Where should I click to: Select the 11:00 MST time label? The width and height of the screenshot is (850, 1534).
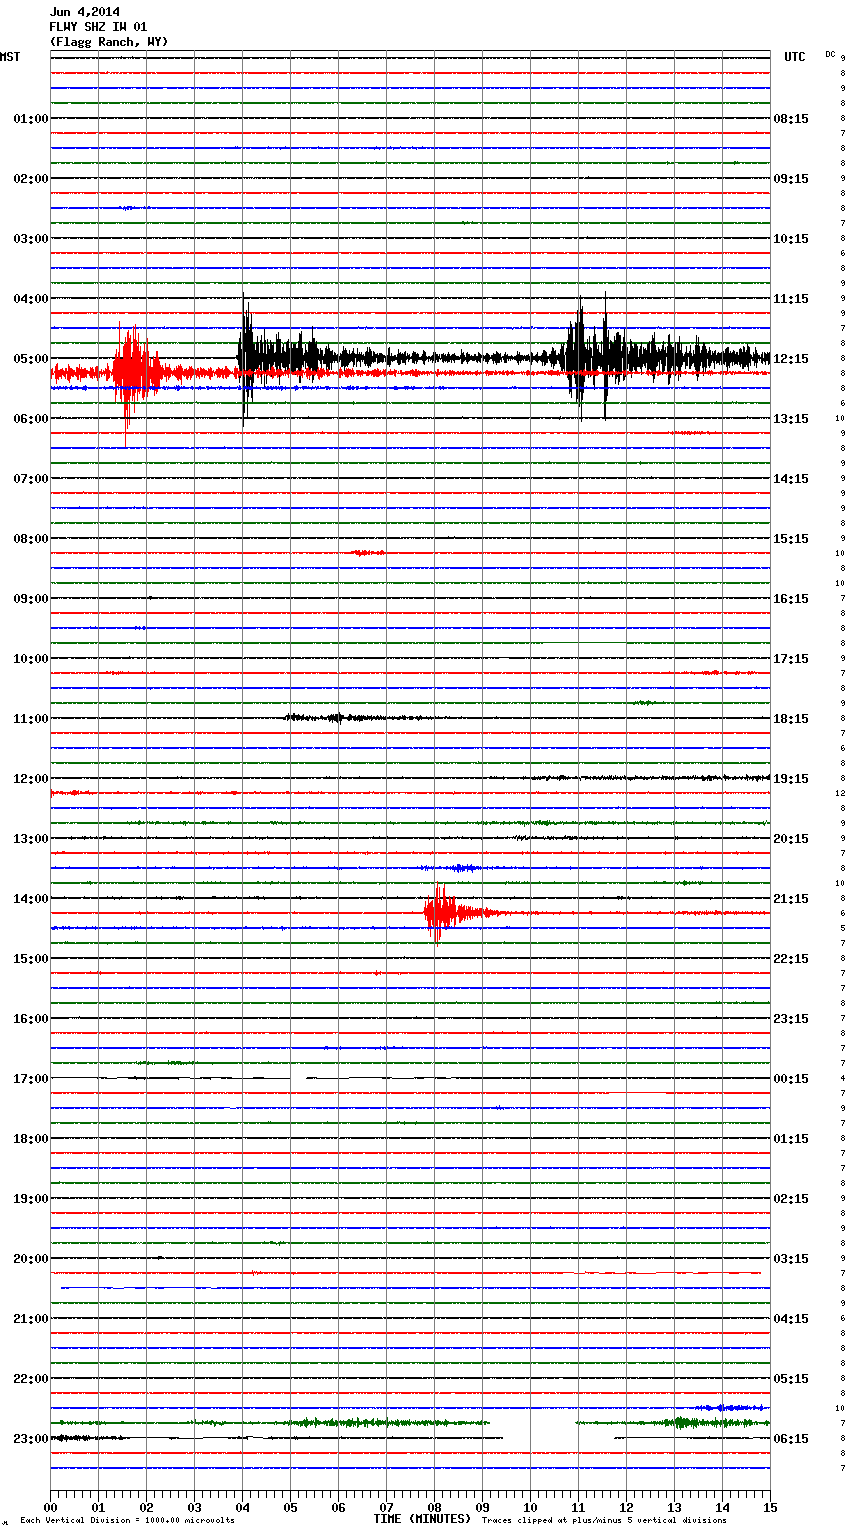(x=31, y=719)
